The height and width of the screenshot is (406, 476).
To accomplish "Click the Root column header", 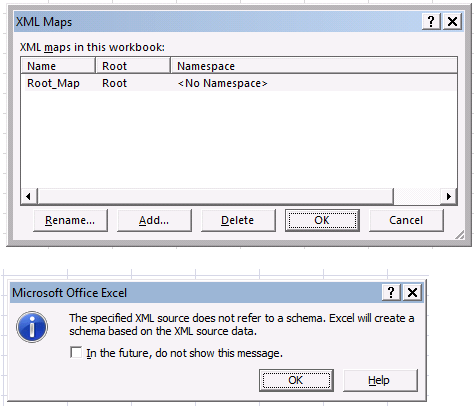I will 133,66.
